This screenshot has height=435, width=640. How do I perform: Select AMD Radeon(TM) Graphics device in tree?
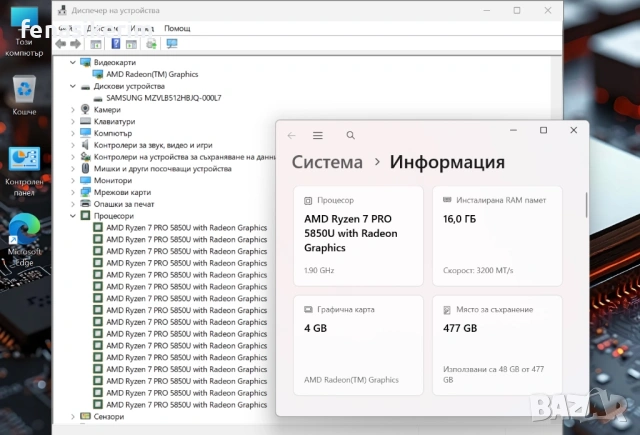(x=152, y=74)
